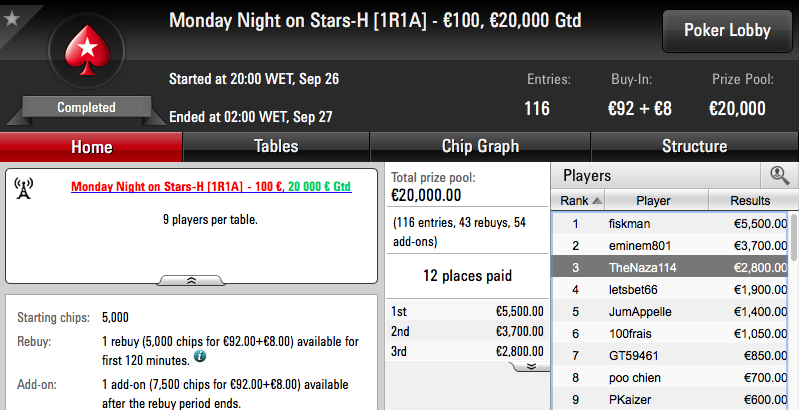Select player JumAppelle in the rankings
The width and height of the screenshot is (799, 410).
coord(671,312)
